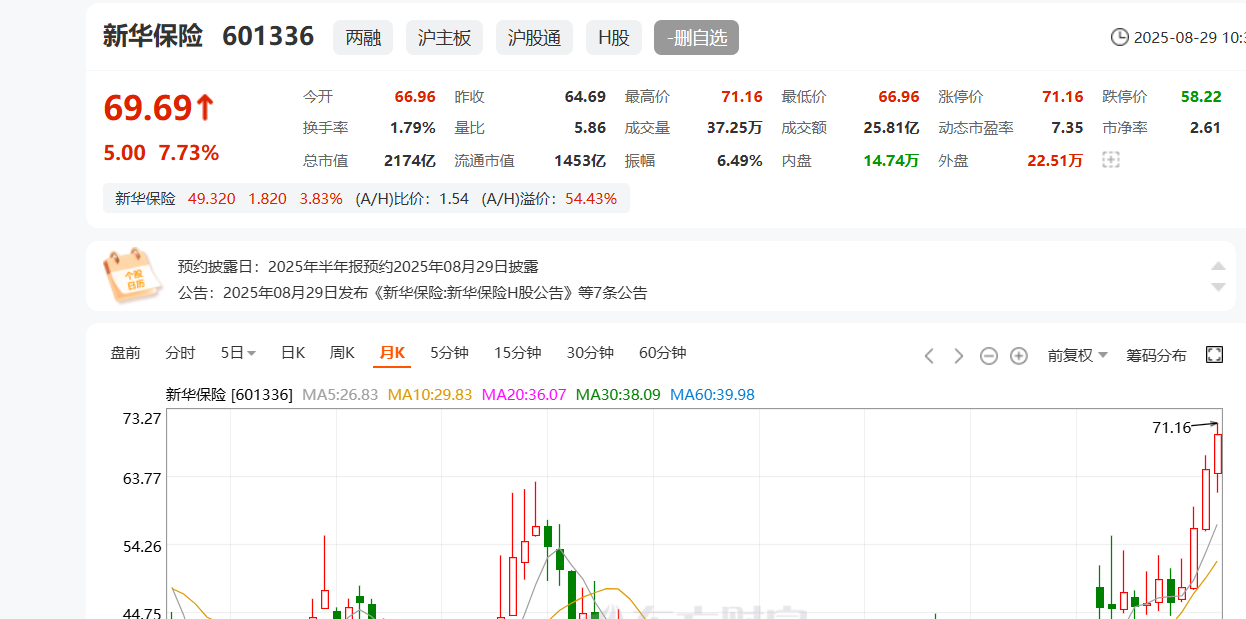This screenshot has height=619, width=1246.
Task: Click the 成交量 value 37.25万
Action: (x=735, y=128)
